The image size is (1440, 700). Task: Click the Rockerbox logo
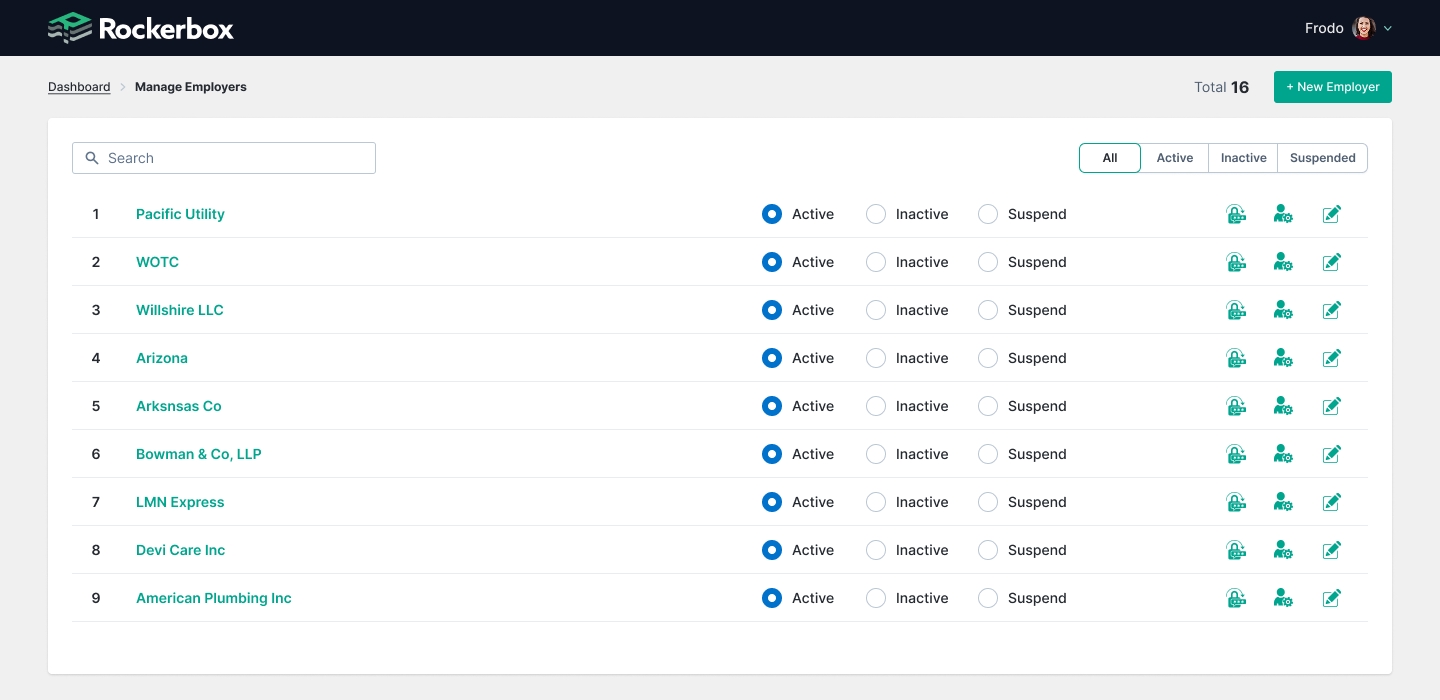click(141, 28)
